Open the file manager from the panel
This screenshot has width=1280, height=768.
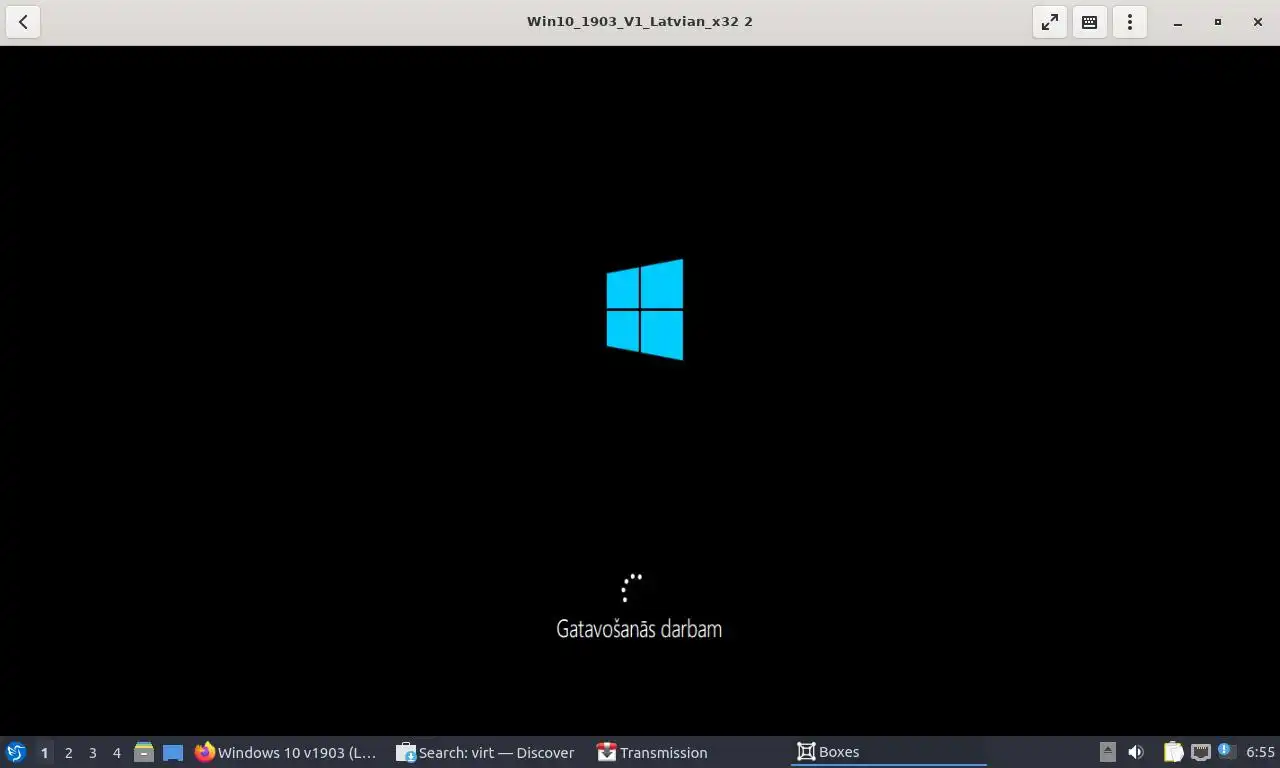point(144,752)
